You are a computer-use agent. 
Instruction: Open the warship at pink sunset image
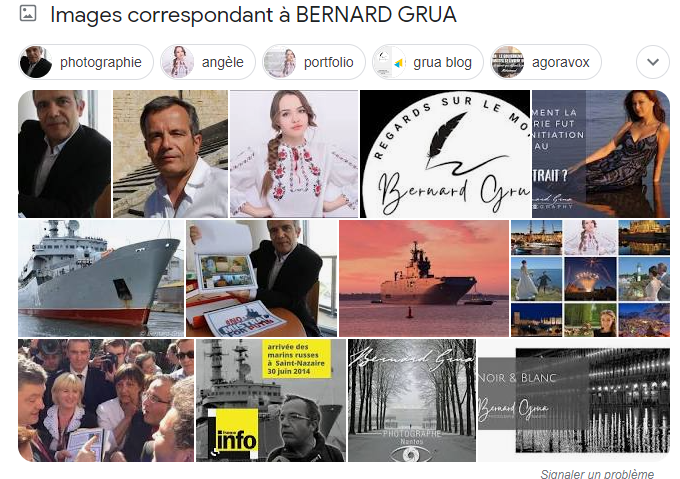coord(424,278)
